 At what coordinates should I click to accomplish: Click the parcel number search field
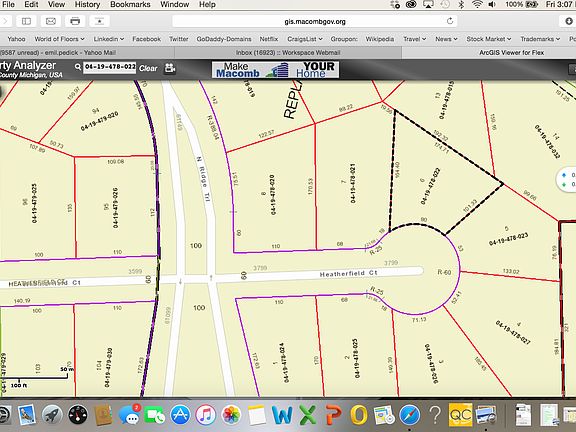click(x=109, y=68)
